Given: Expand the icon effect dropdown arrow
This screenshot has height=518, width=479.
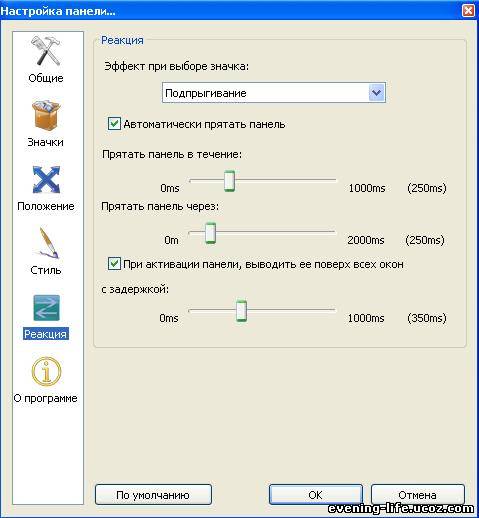Looking at the screenshot, I should point(377,92).
